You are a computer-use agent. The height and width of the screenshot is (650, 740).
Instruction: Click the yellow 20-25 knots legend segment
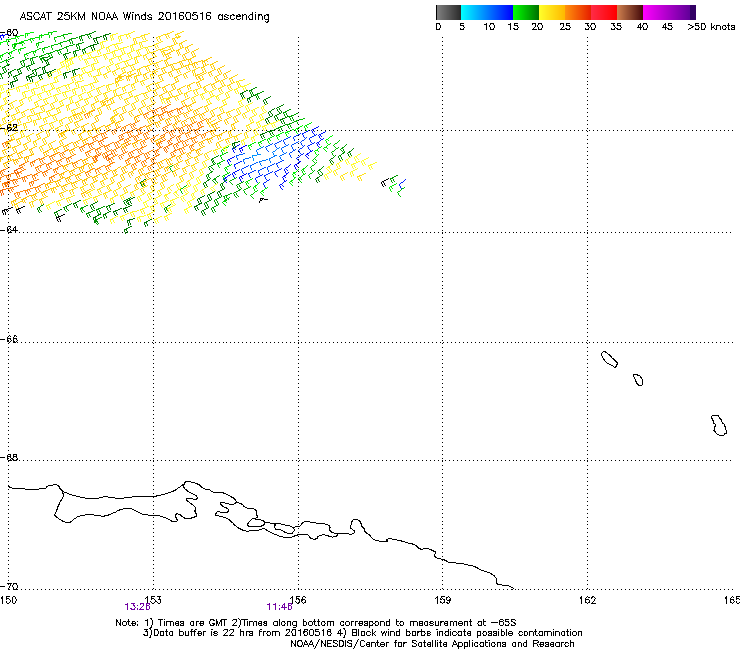click(552, 12)
